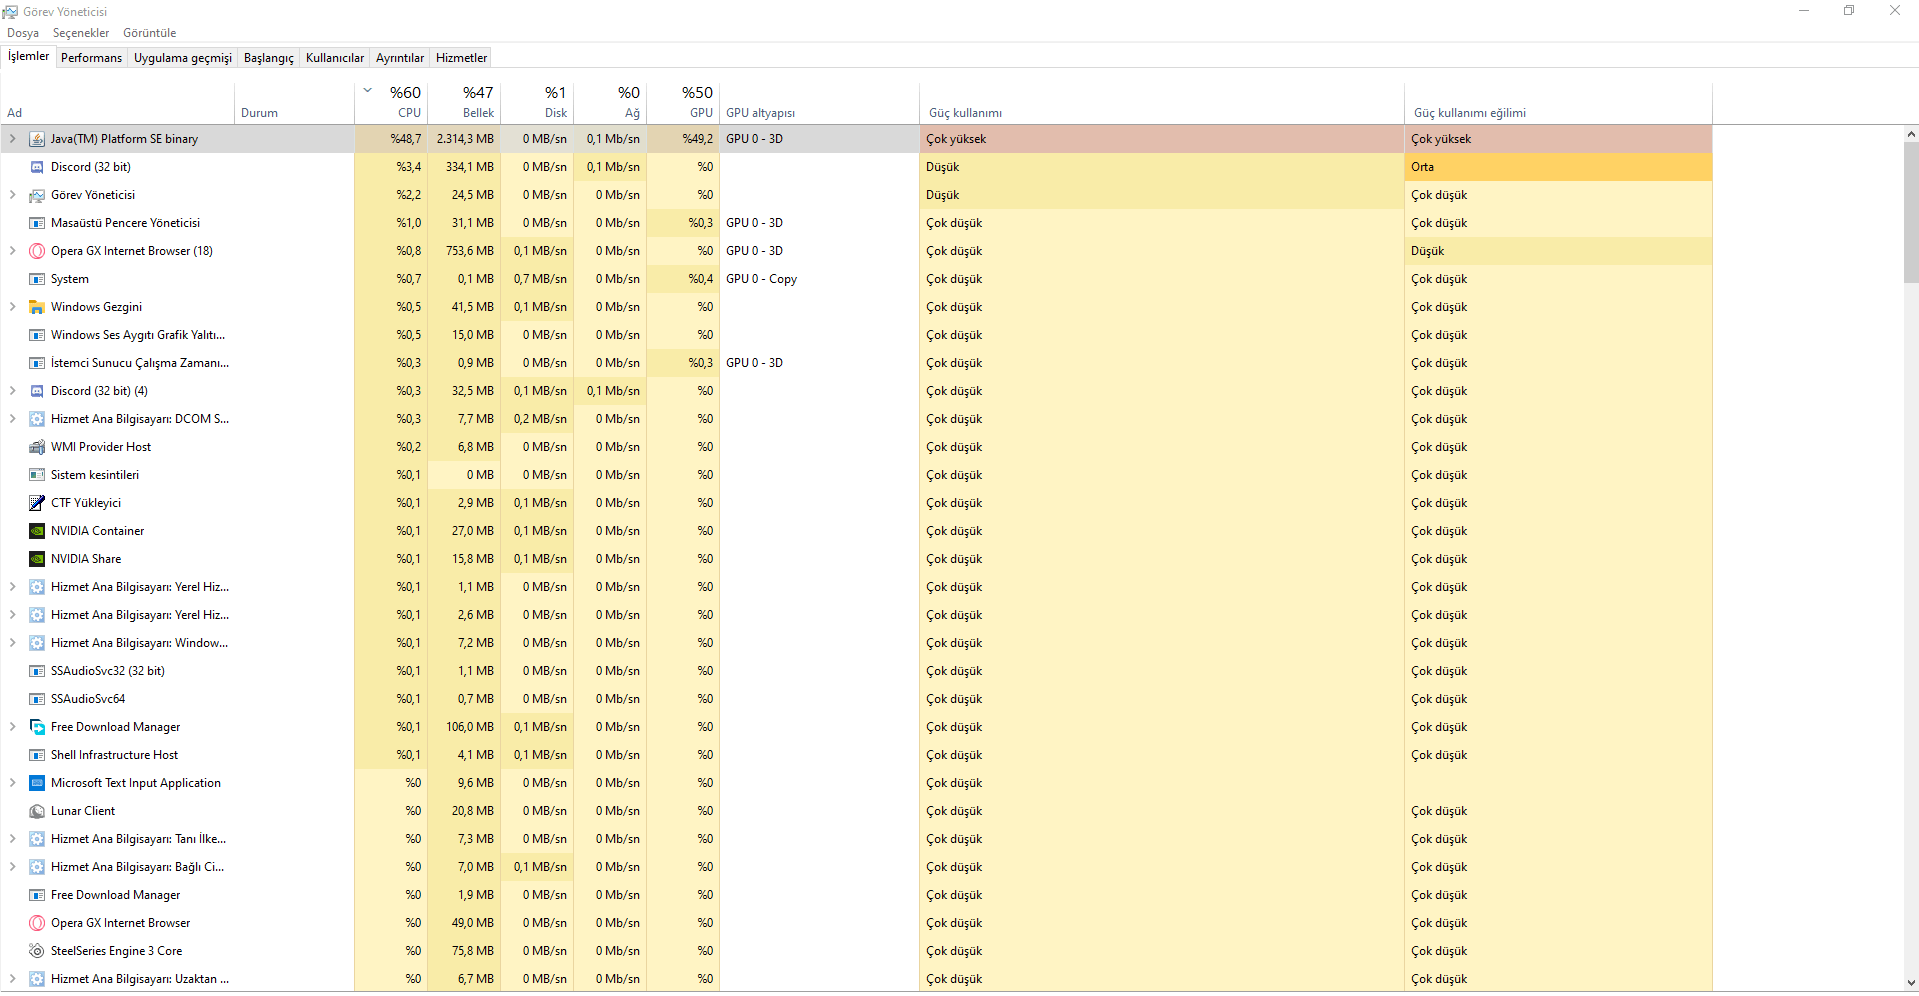The image size is (1919, 996).
Task: Expand Microsoft Text Input Application group
Action: (x=12, y=783)
